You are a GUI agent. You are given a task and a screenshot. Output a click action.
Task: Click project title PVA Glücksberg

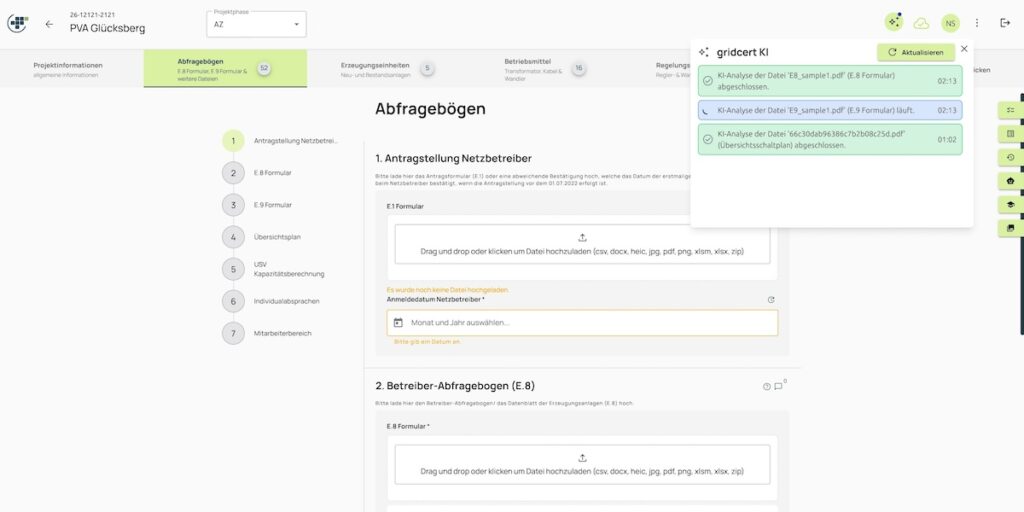coord(108,29)
